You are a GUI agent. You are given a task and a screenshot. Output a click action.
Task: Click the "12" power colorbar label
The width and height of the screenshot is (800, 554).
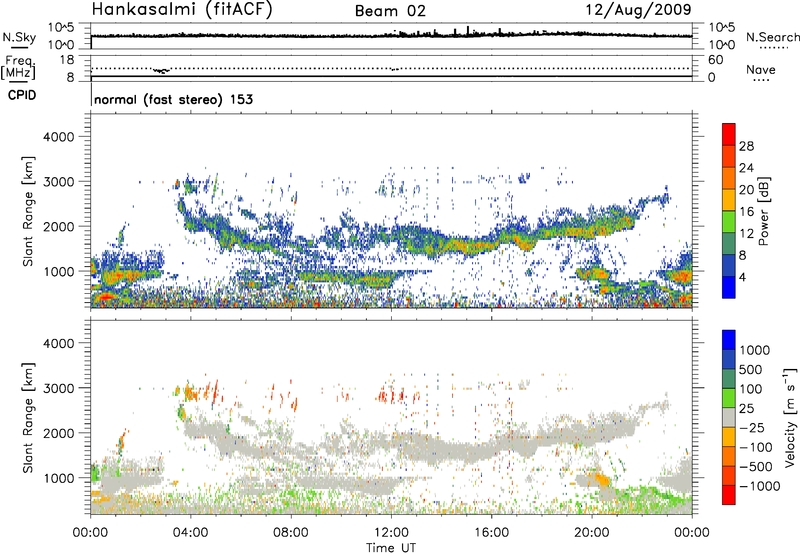pyautogui.click(x=746, y=234)
